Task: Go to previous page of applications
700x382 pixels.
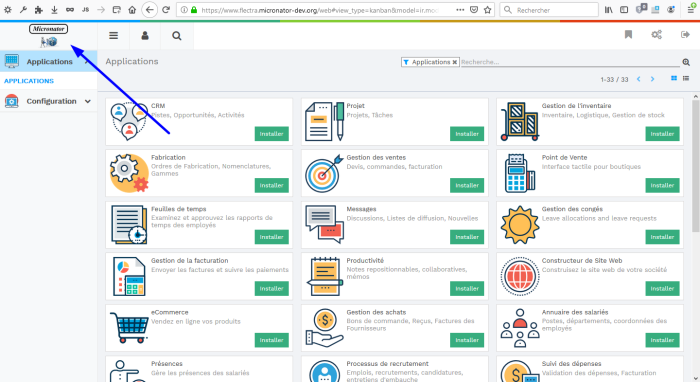Action: tap(638, 79)
